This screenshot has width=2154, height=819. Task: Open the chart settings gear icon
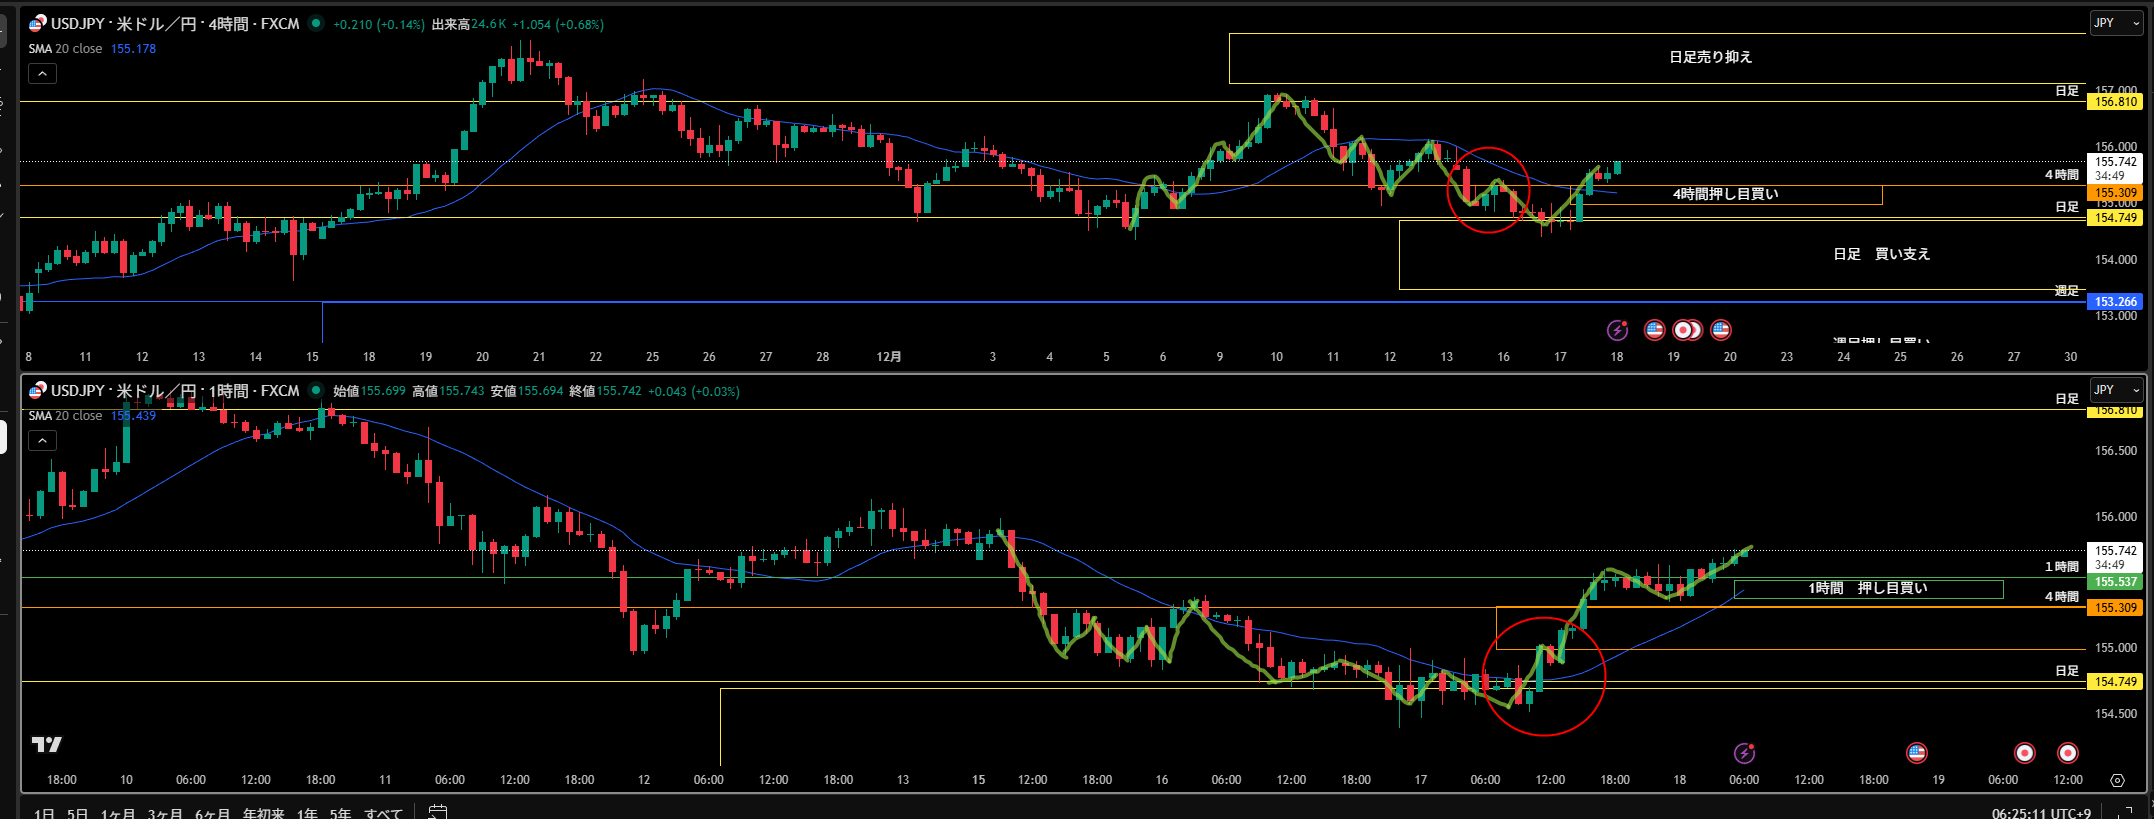pyautogui.click(x=2117, y=780)
